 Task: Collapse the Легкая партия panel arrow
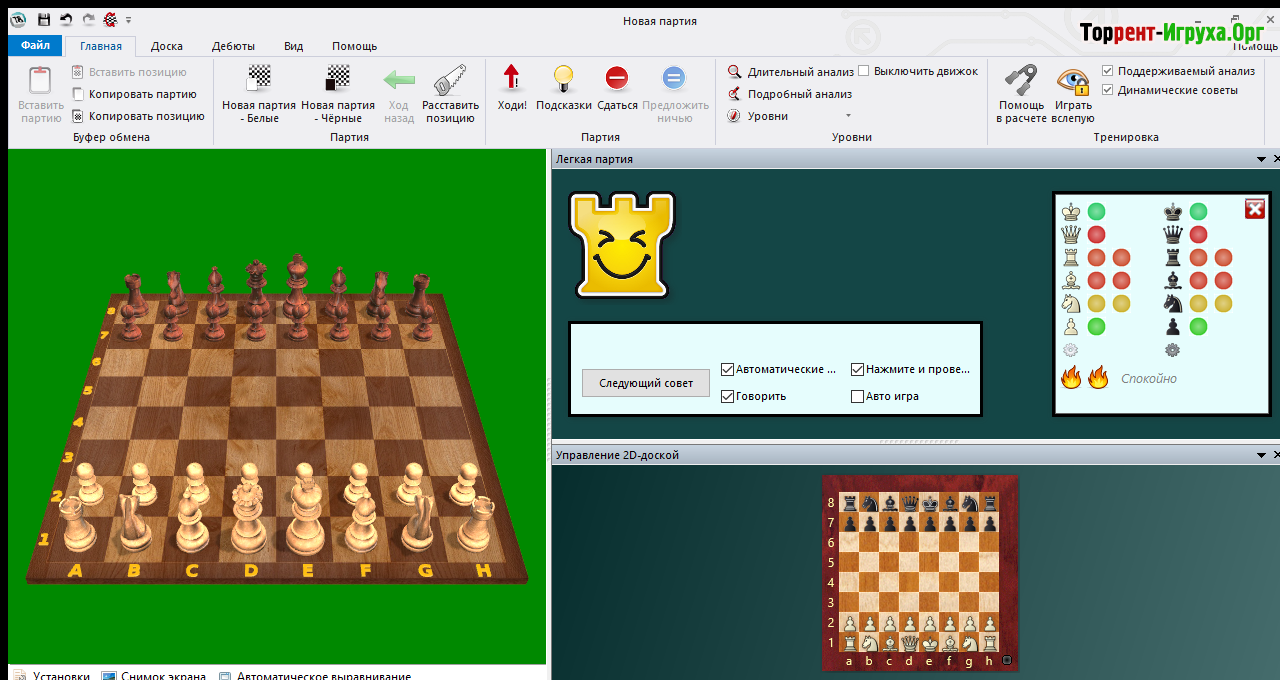click(1262, 159)
